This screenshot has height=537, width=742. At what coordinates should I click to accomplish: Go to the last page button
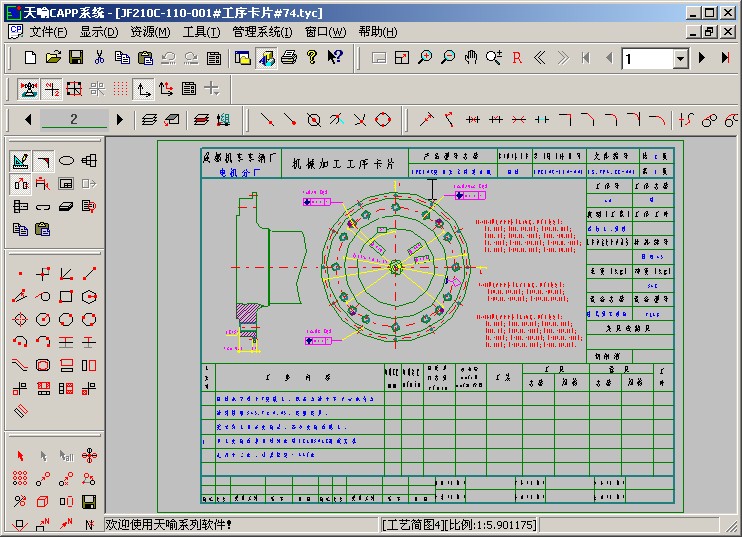point(725,58)
